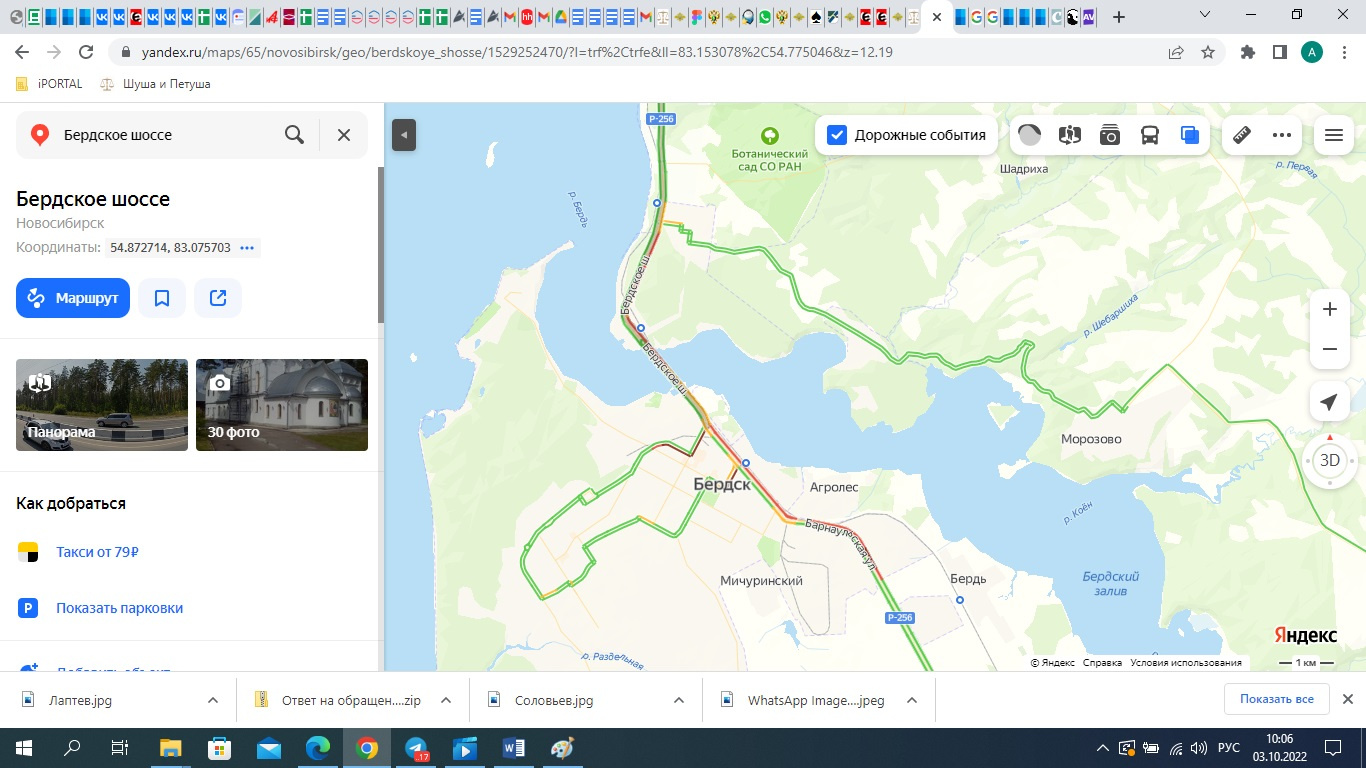Click Такси от 79₽ link
This screenshot has height=768, width=1366.
coord(97,552)
